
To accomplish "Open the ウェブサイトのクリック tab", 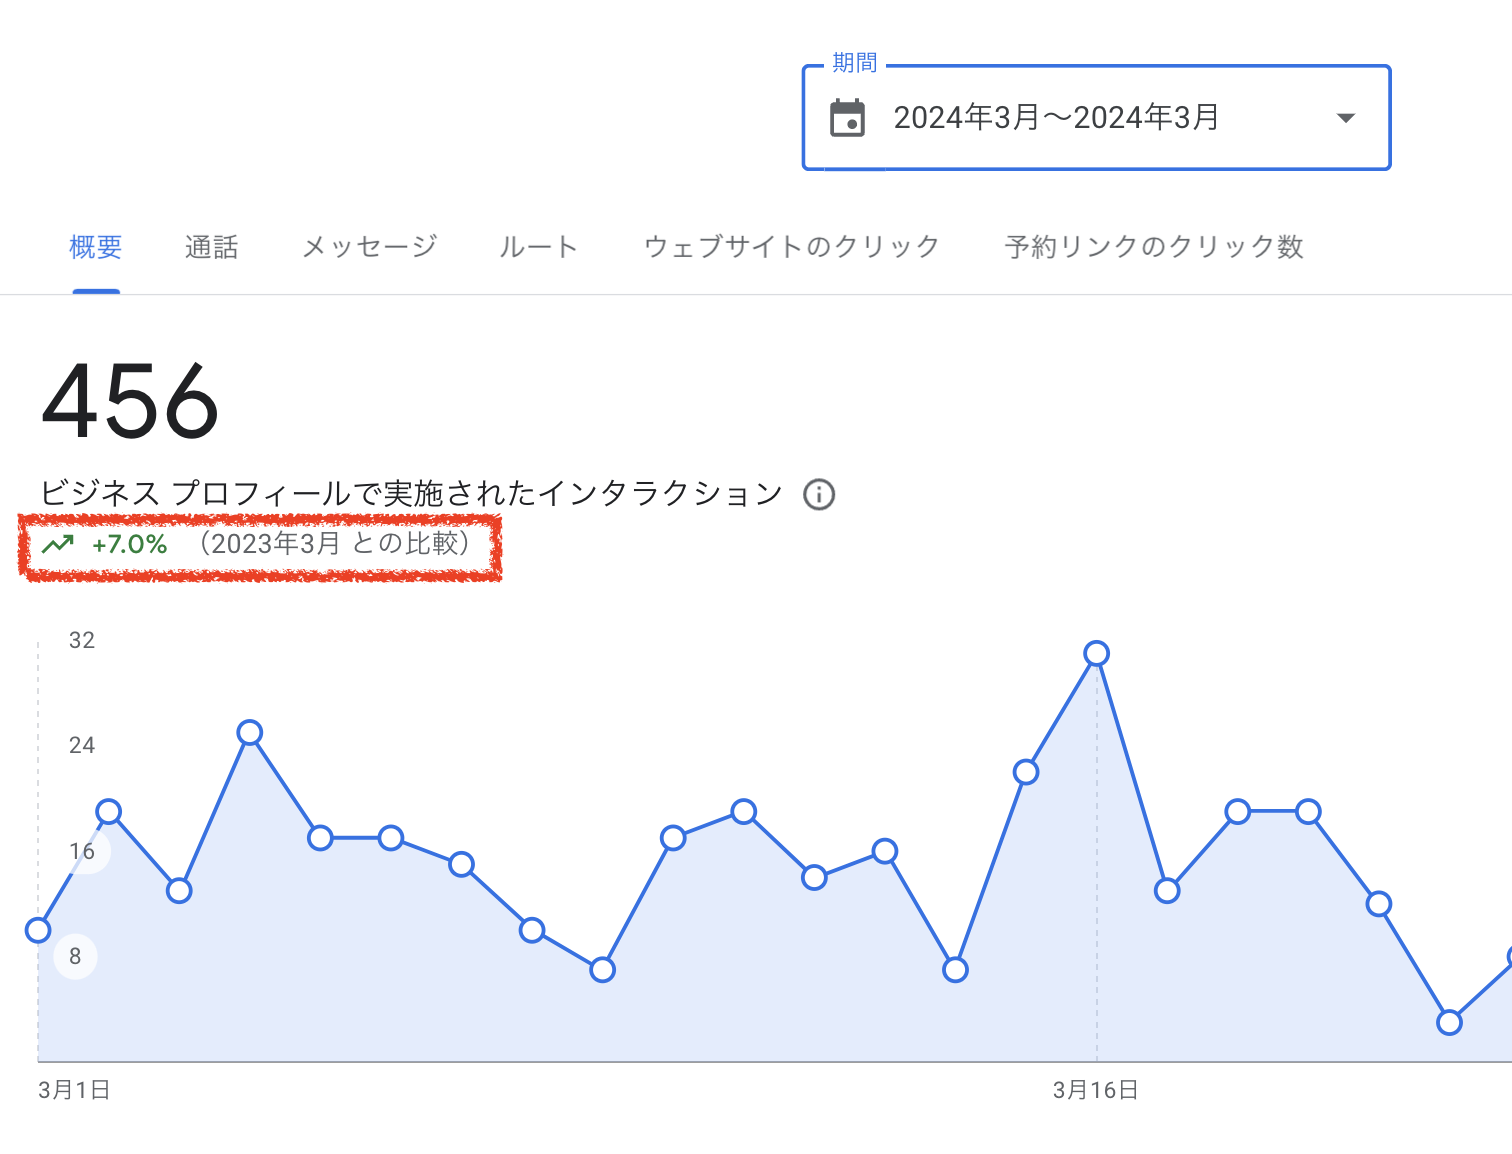I will 792,247.
